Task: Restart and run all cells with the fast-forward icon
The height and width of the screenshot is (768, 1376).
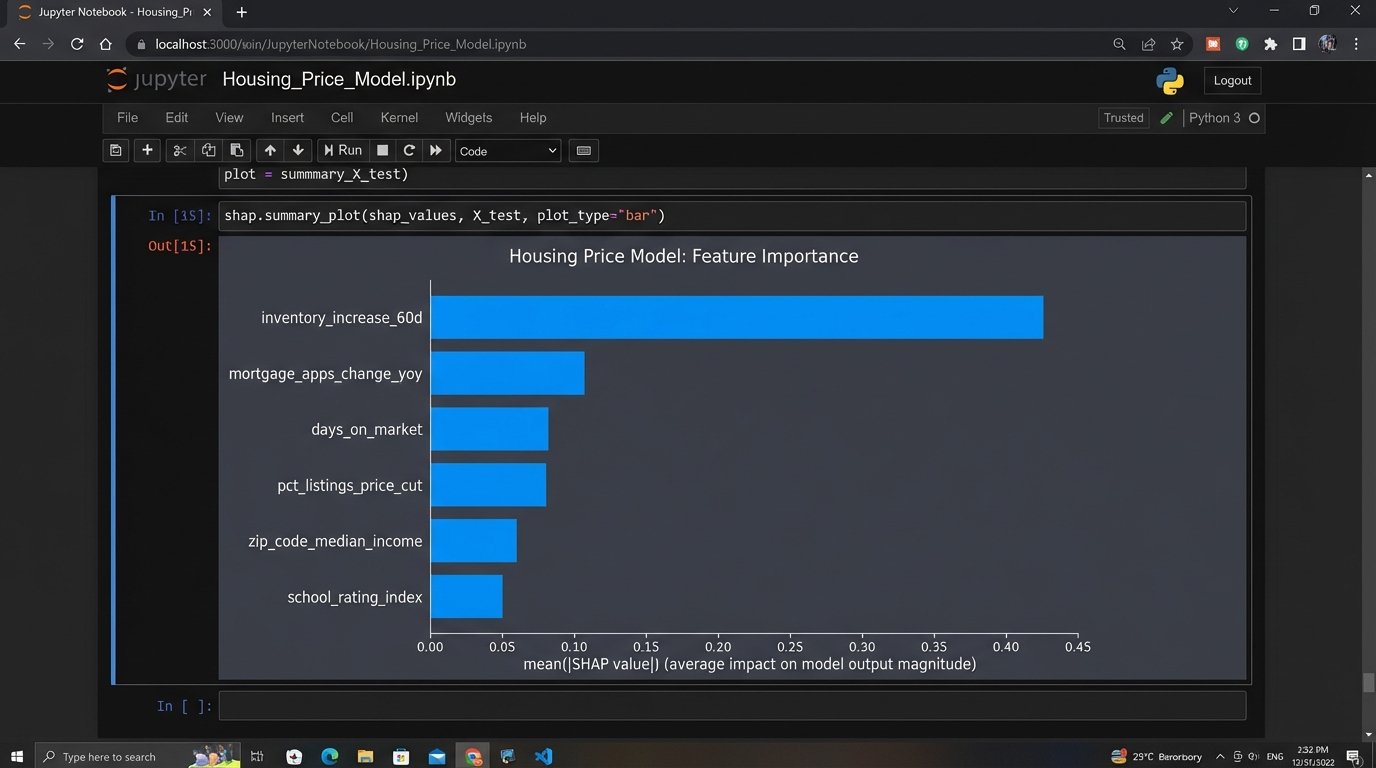Action: (435, 150)
